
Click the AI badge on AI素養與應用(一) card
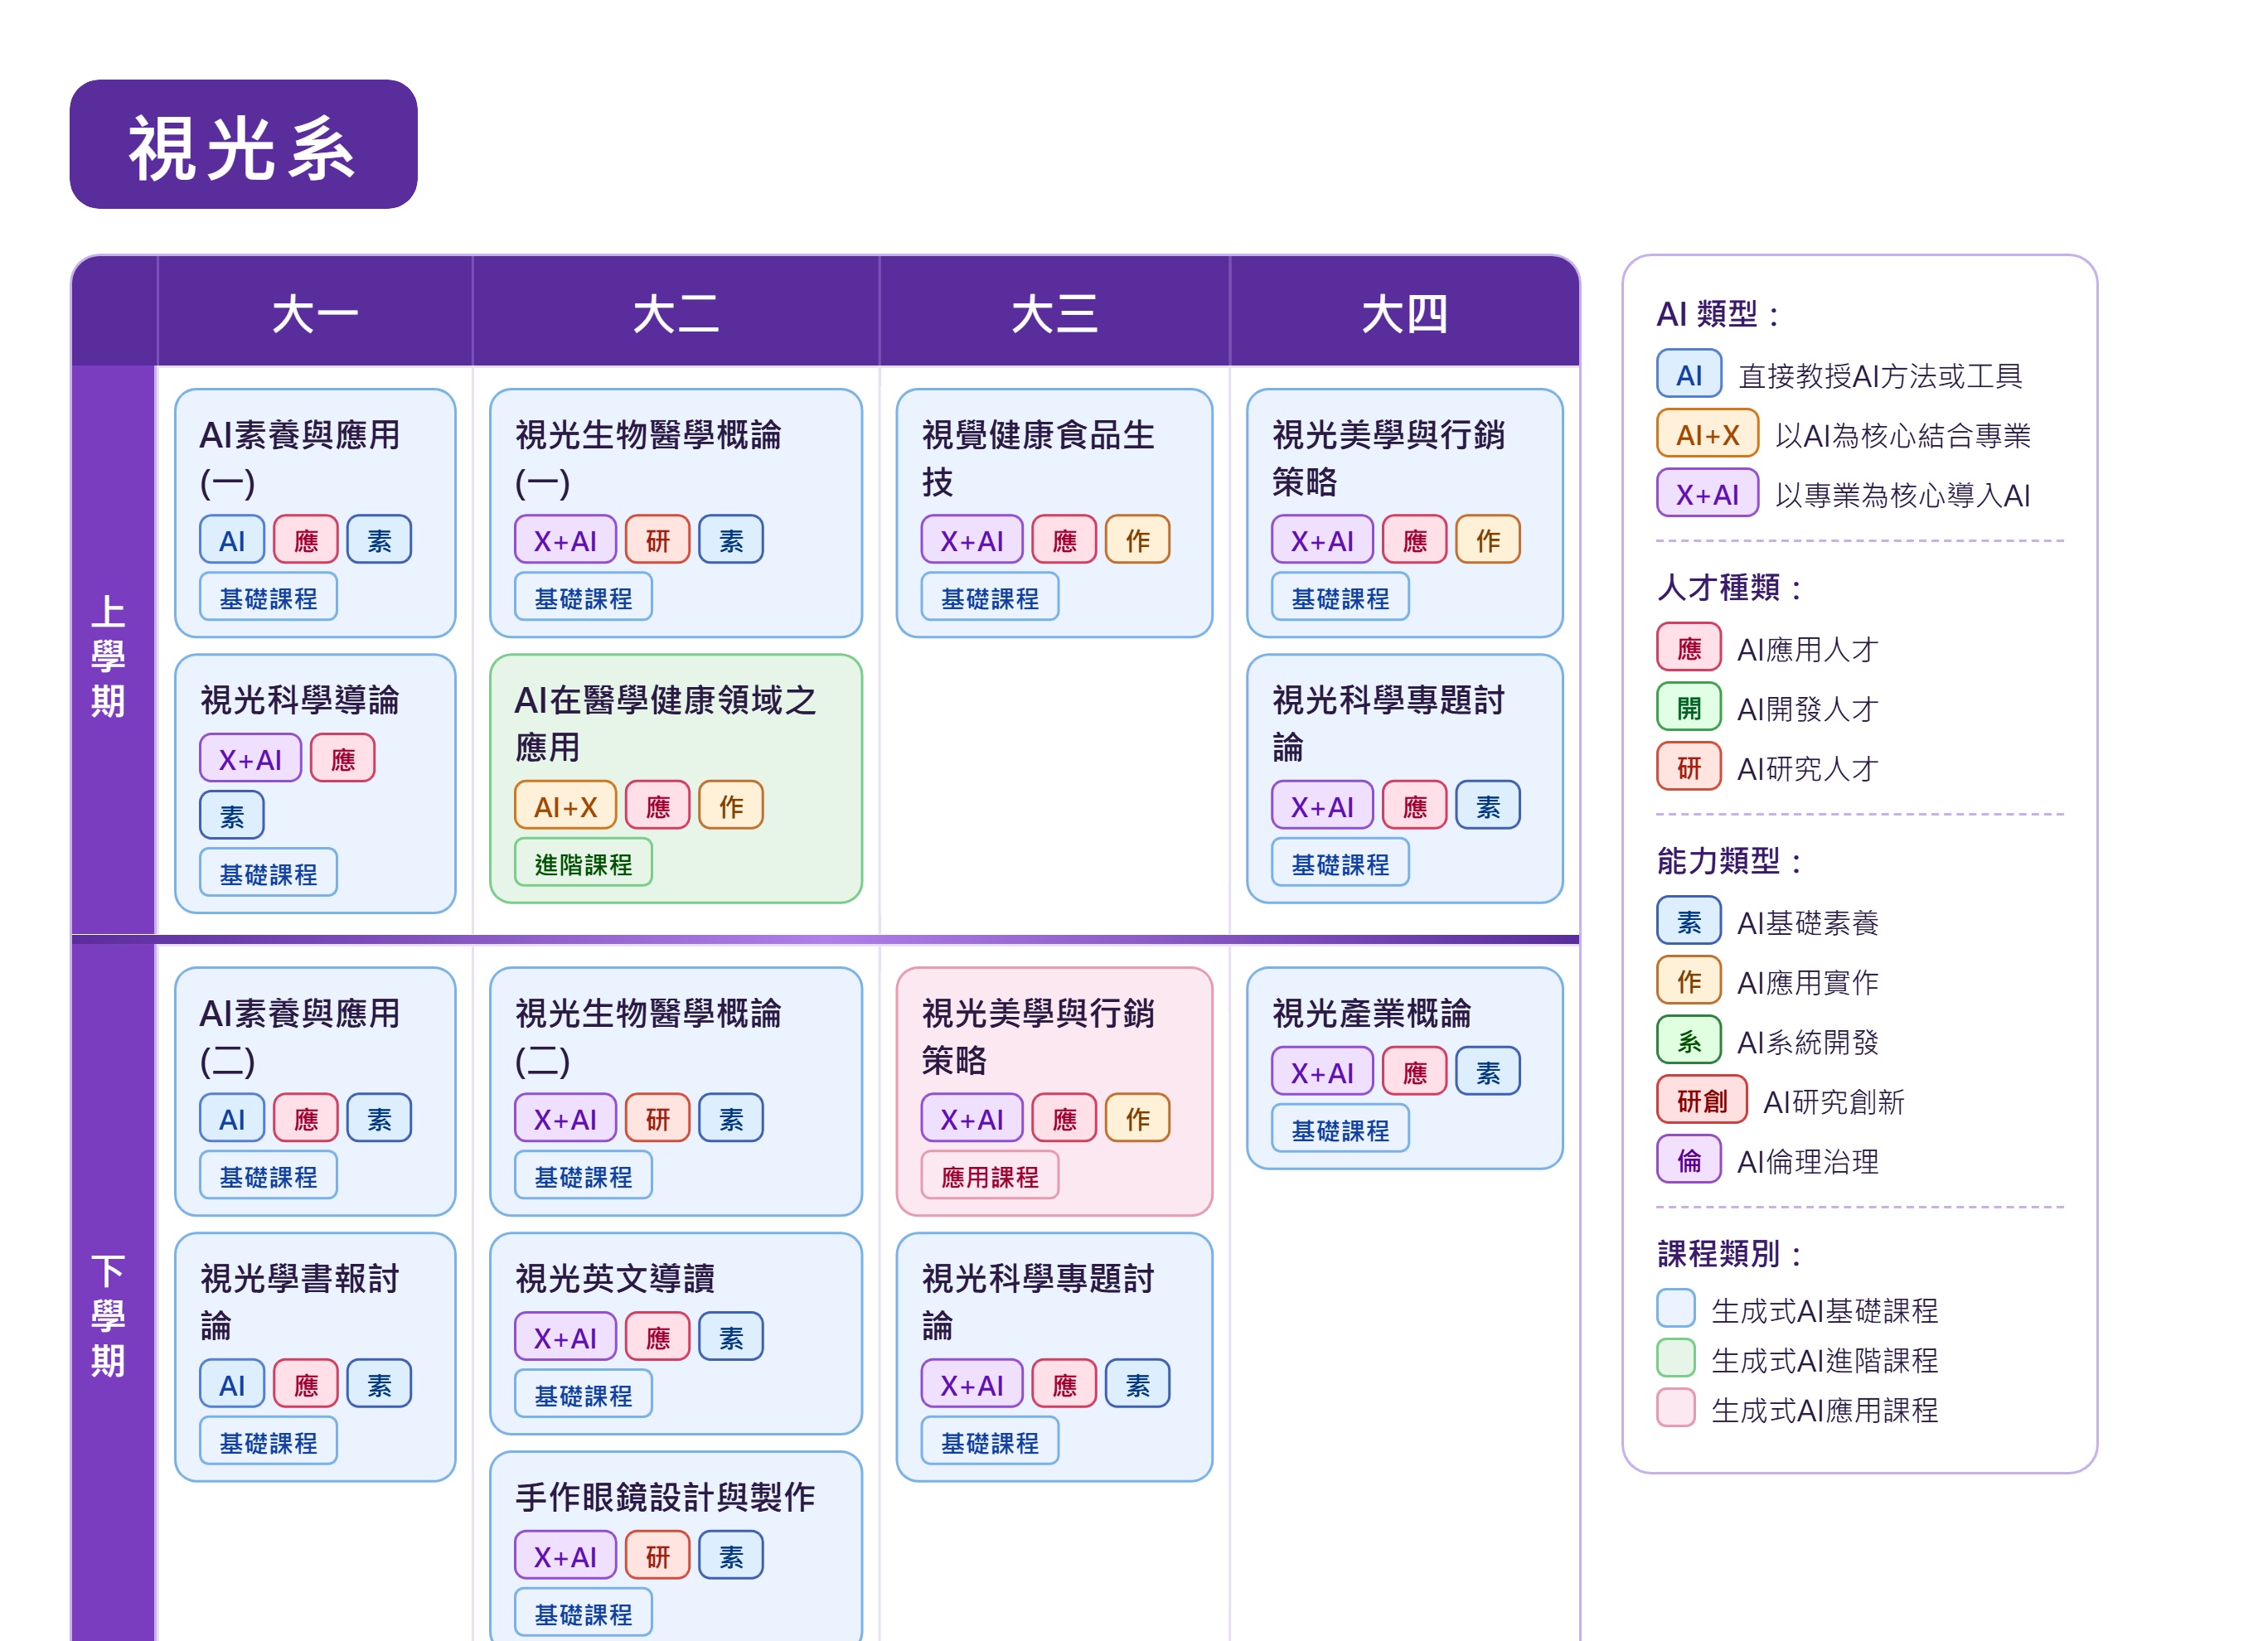point(232,540)
